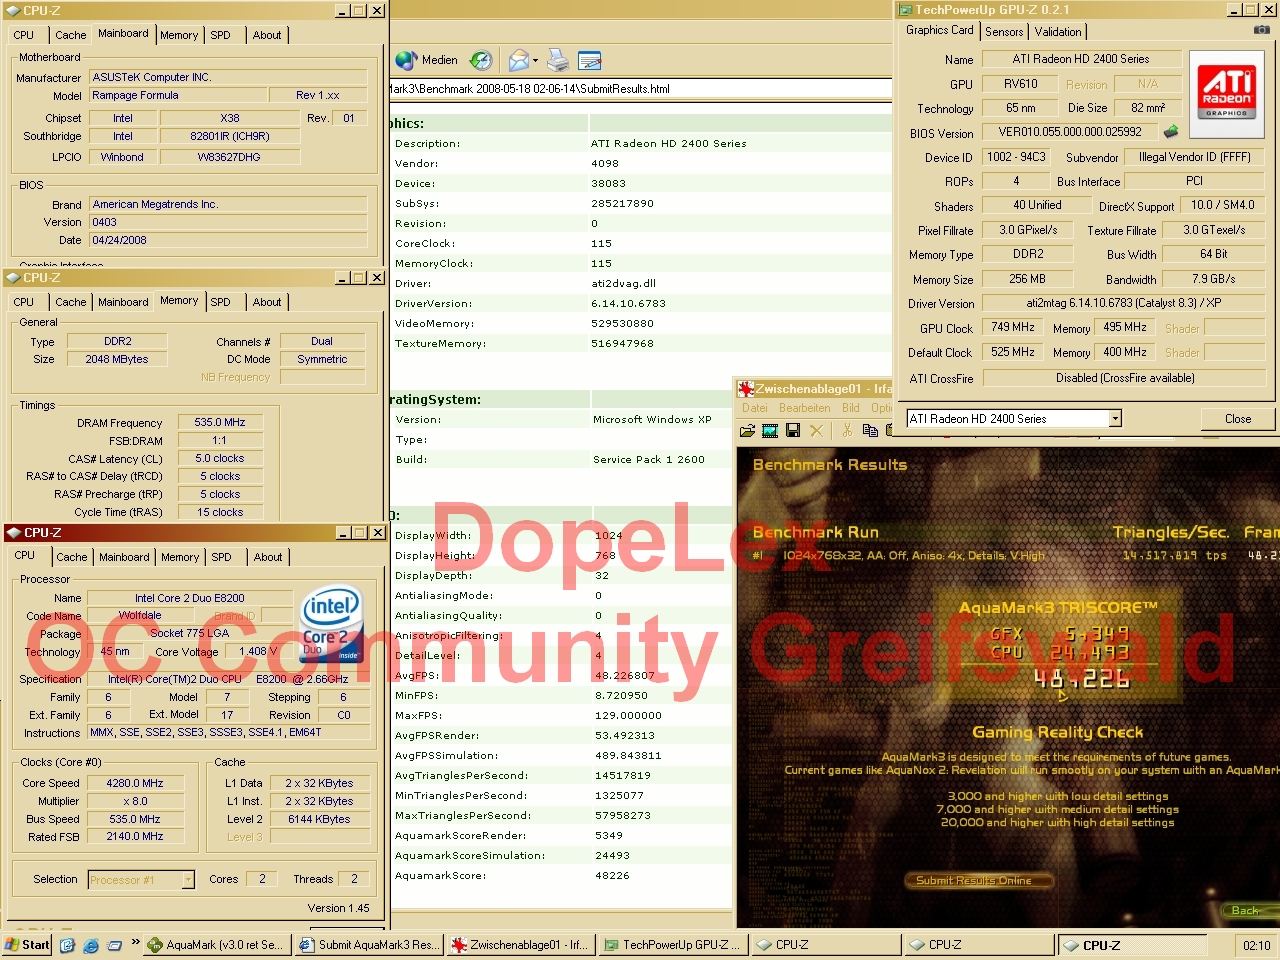The image size is (1280, 960).
Task: Click the BIOS date 04/24/2008 field
Action: 229,241
